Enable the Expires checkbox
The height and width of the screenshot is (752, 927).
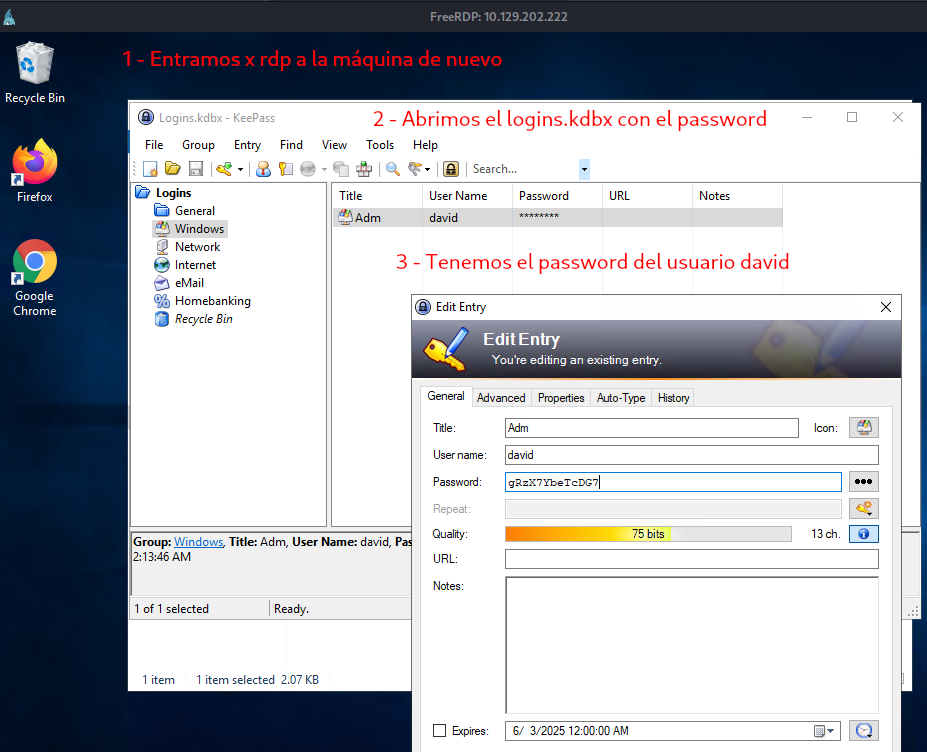[x=439, y=731]
